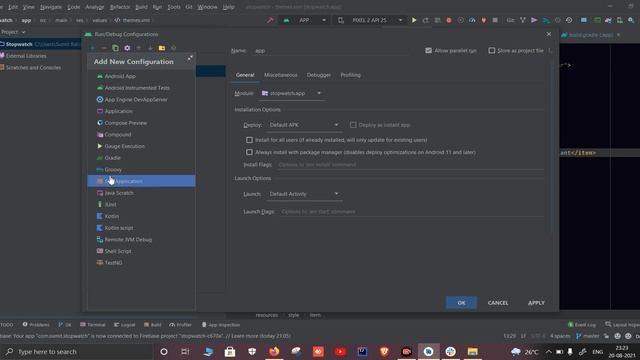640x360 pixels.
Task: Click the Copy configuration icon
Action: [116, 48]
